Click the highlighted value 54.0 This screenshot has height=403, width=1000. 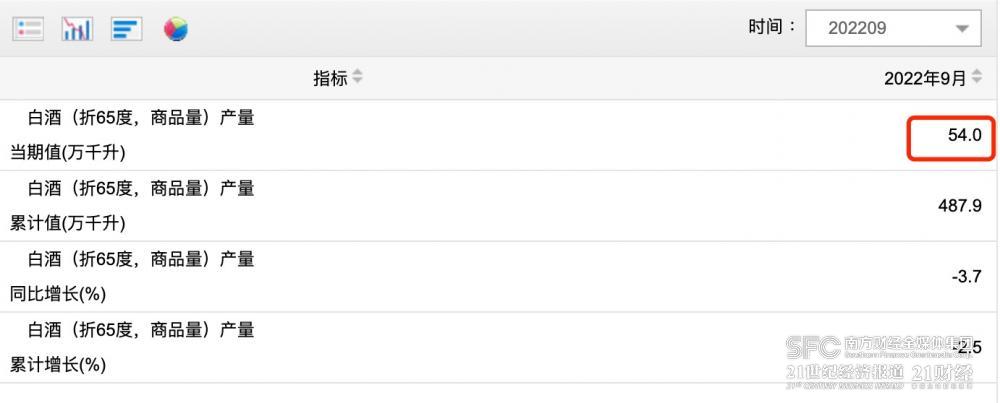964,135
